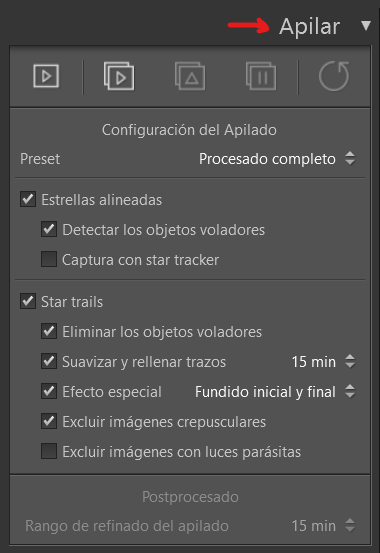Toggle the Efecto especial checkbox
The image size is (380, 553).
[49, 391]
